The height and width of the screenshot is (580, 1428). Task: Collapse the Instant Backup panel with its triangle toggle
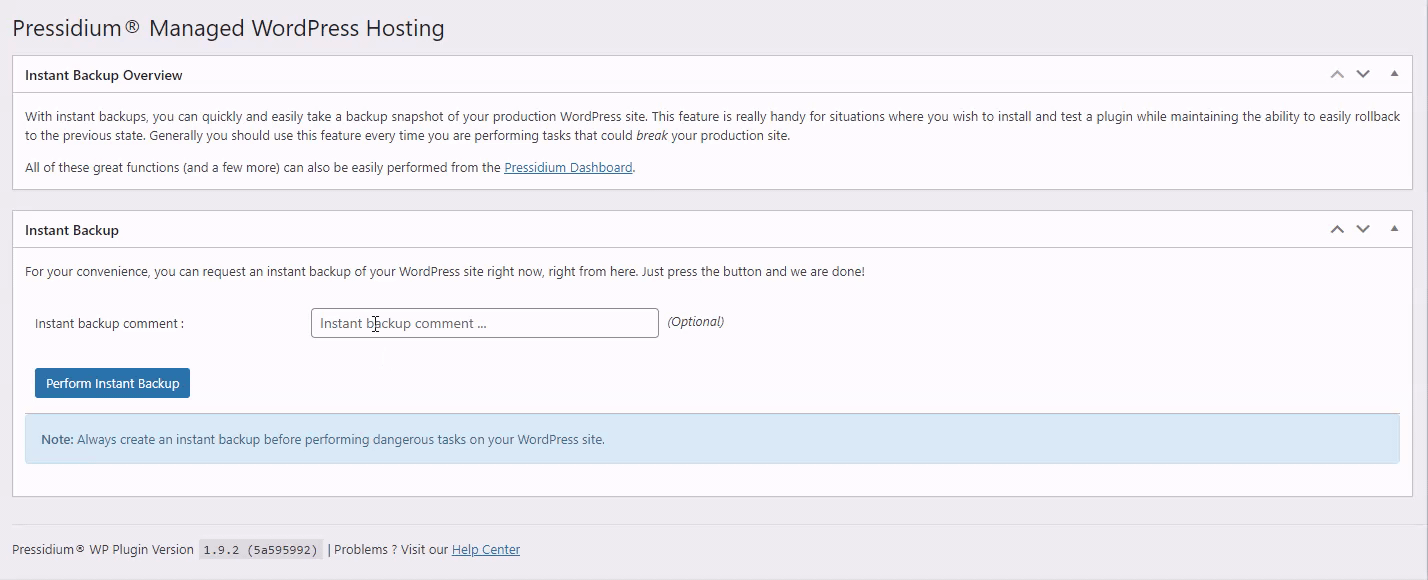[1394, 229]
